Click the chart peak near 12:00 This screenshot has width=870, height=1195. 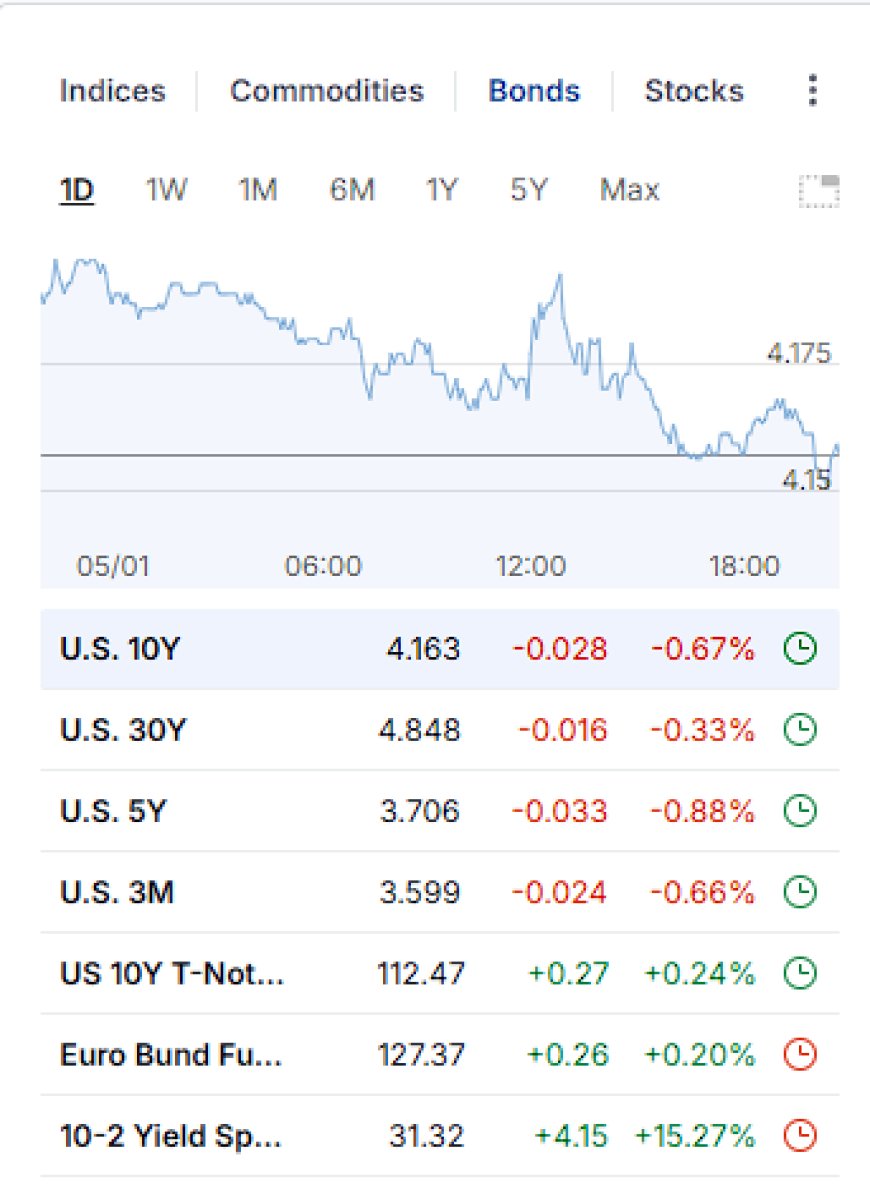560,276
